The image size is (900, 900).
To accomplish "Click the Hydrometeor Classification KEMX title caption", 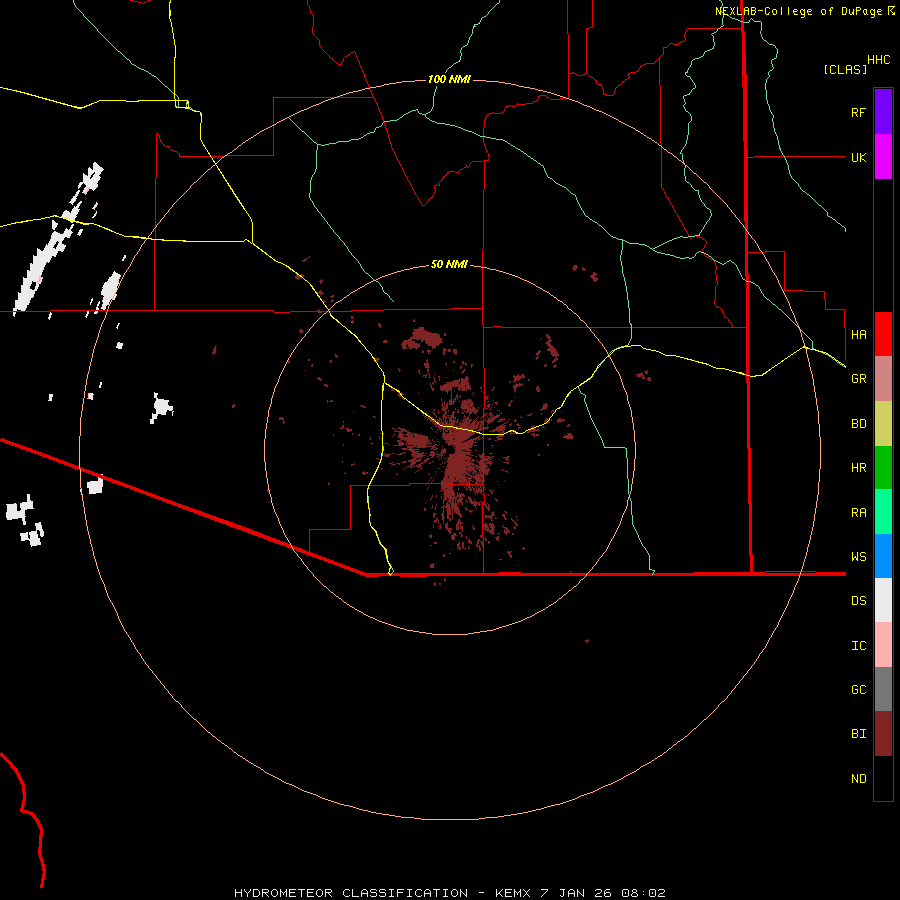I will click(x=450, y=893).
